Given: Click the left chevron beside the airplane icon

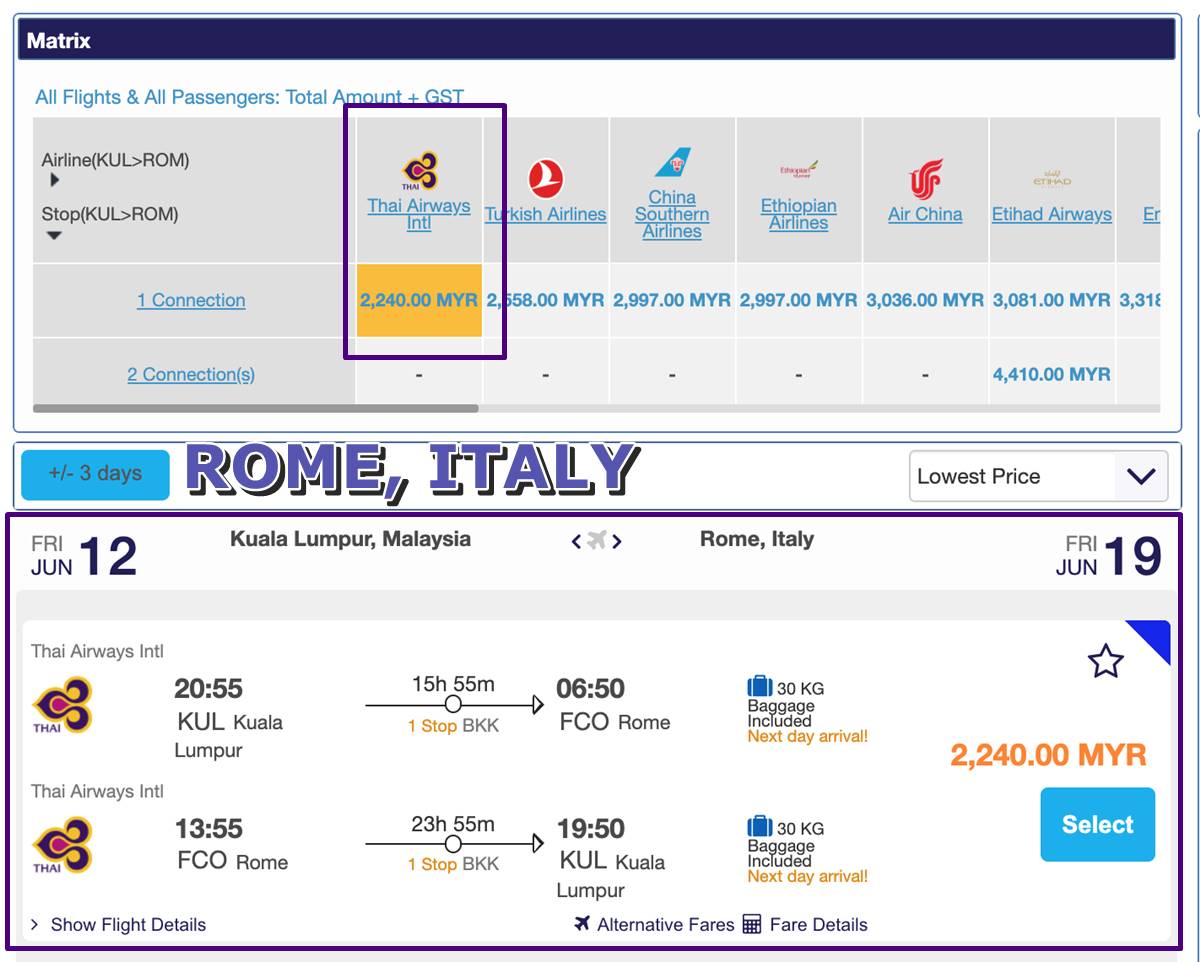Looking at the screenshot, I should click(x=576, y=541).
